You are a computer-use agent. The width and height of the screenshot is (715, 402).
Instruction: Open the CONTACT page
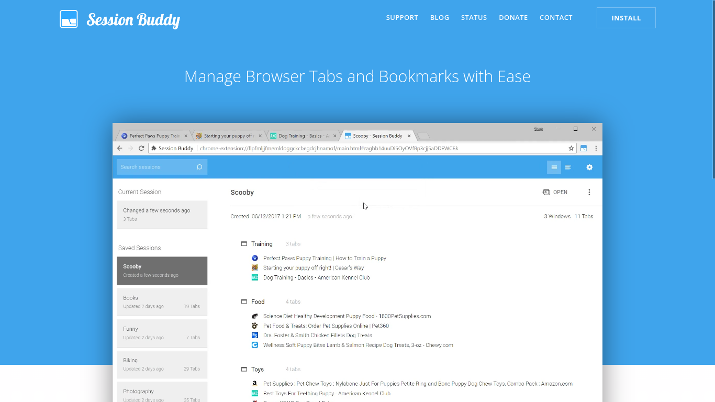[x=556, y=18]
